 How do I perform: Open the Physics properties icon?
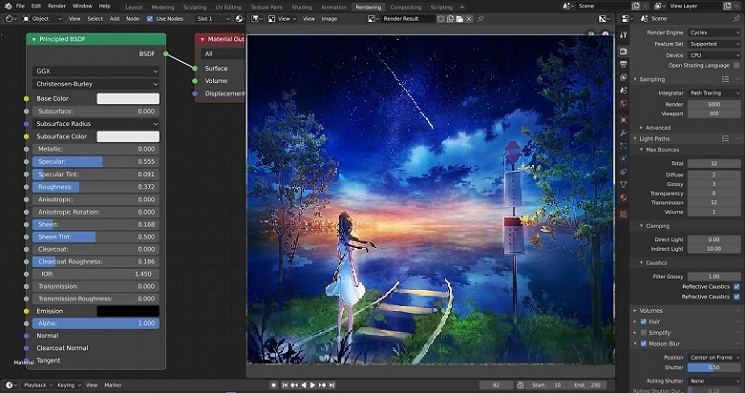tap(624, 159)
